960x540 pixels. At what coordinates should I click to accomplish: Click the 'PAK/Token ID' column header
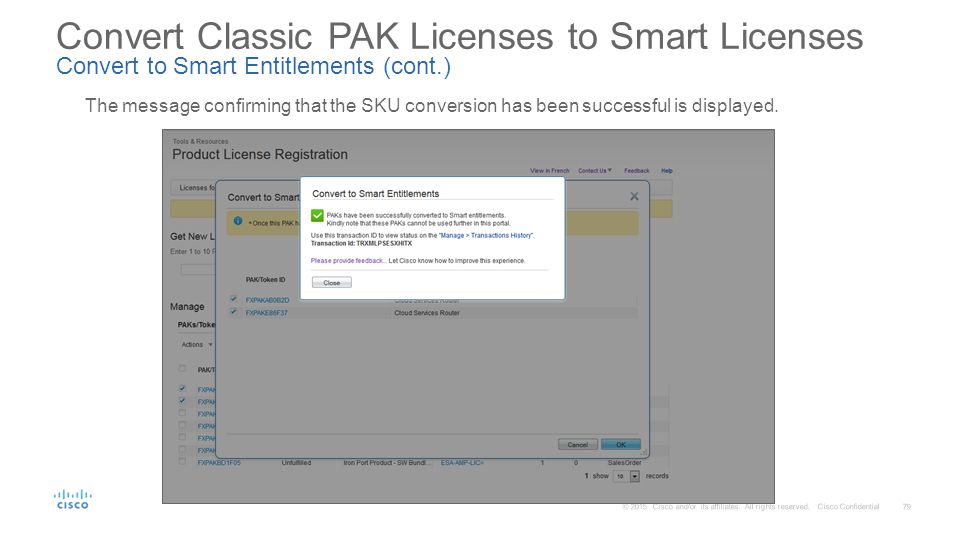[265, 279]
